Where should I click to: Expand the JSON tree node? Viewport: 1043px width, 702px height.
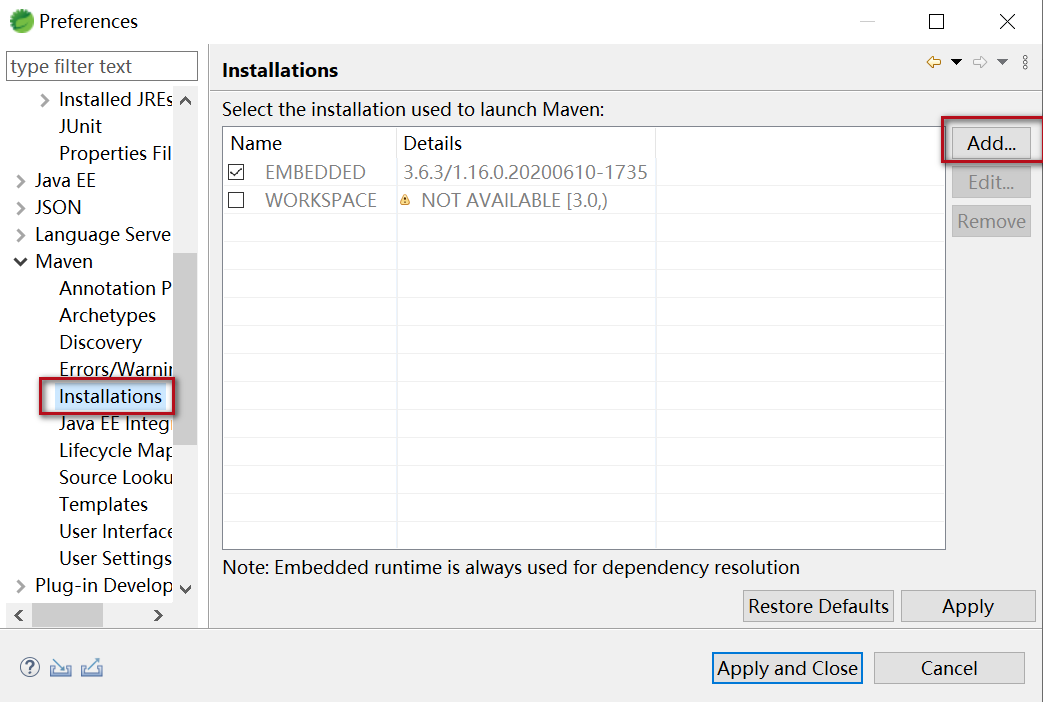[20, 208]
